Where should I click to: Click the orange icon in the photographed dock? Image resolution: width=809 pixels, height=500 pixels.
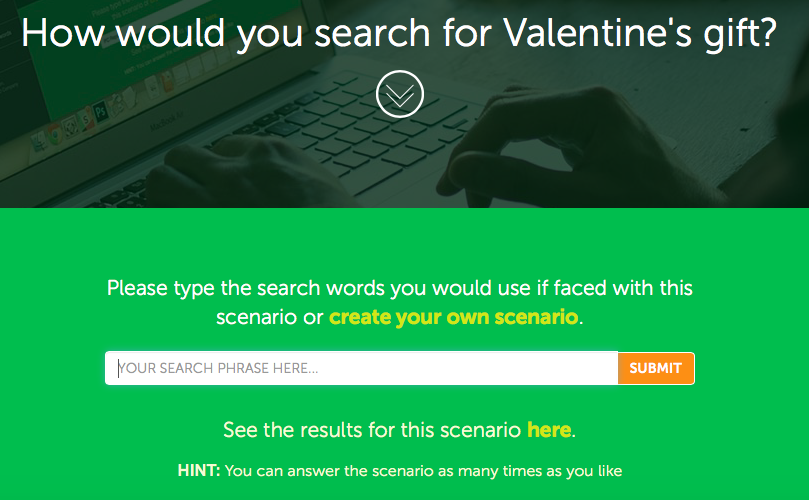coord(167,82)
